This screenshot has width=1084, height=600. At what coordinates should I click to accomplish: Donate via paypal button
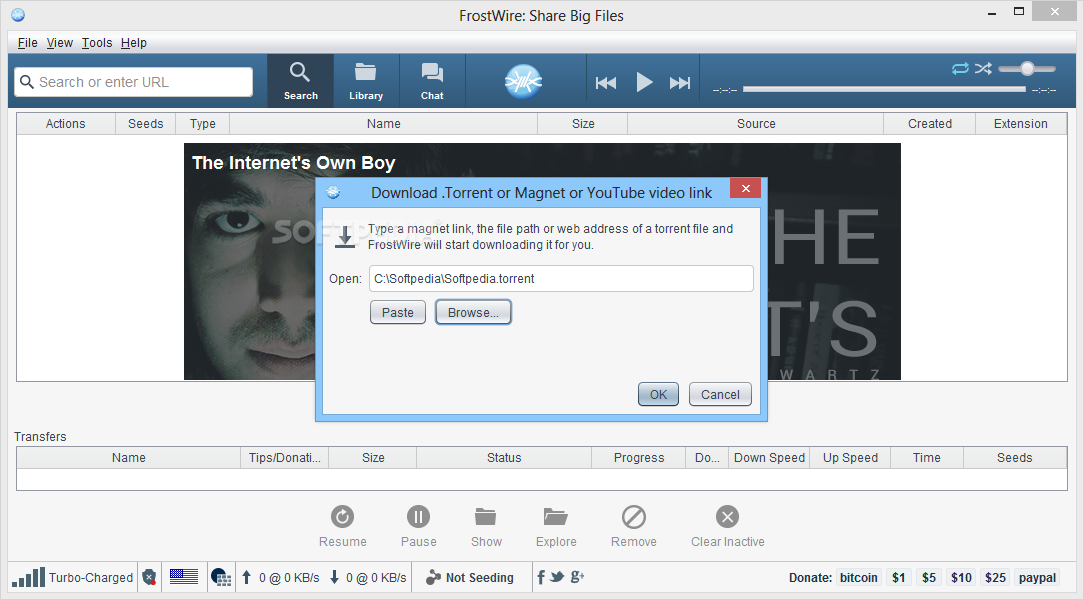1037,578
